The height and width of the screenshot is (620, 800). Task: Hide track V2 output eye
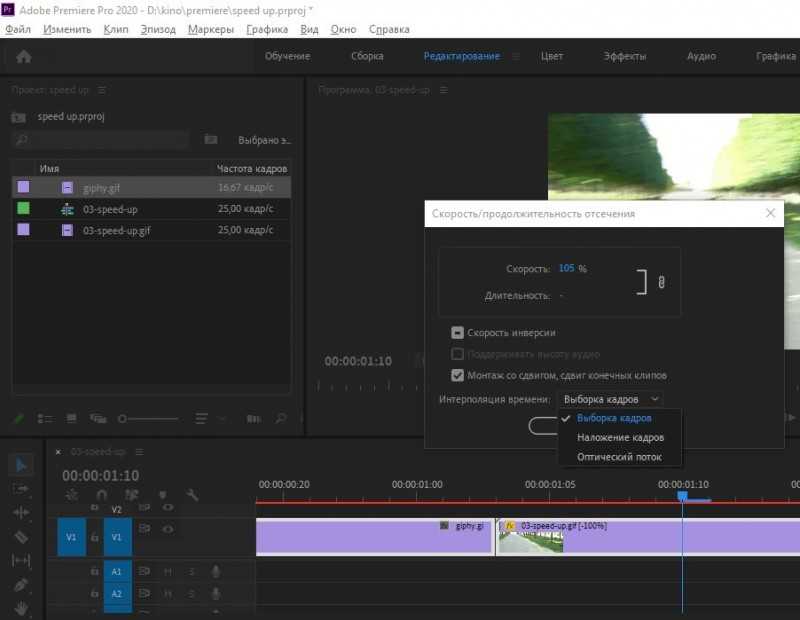168,507
